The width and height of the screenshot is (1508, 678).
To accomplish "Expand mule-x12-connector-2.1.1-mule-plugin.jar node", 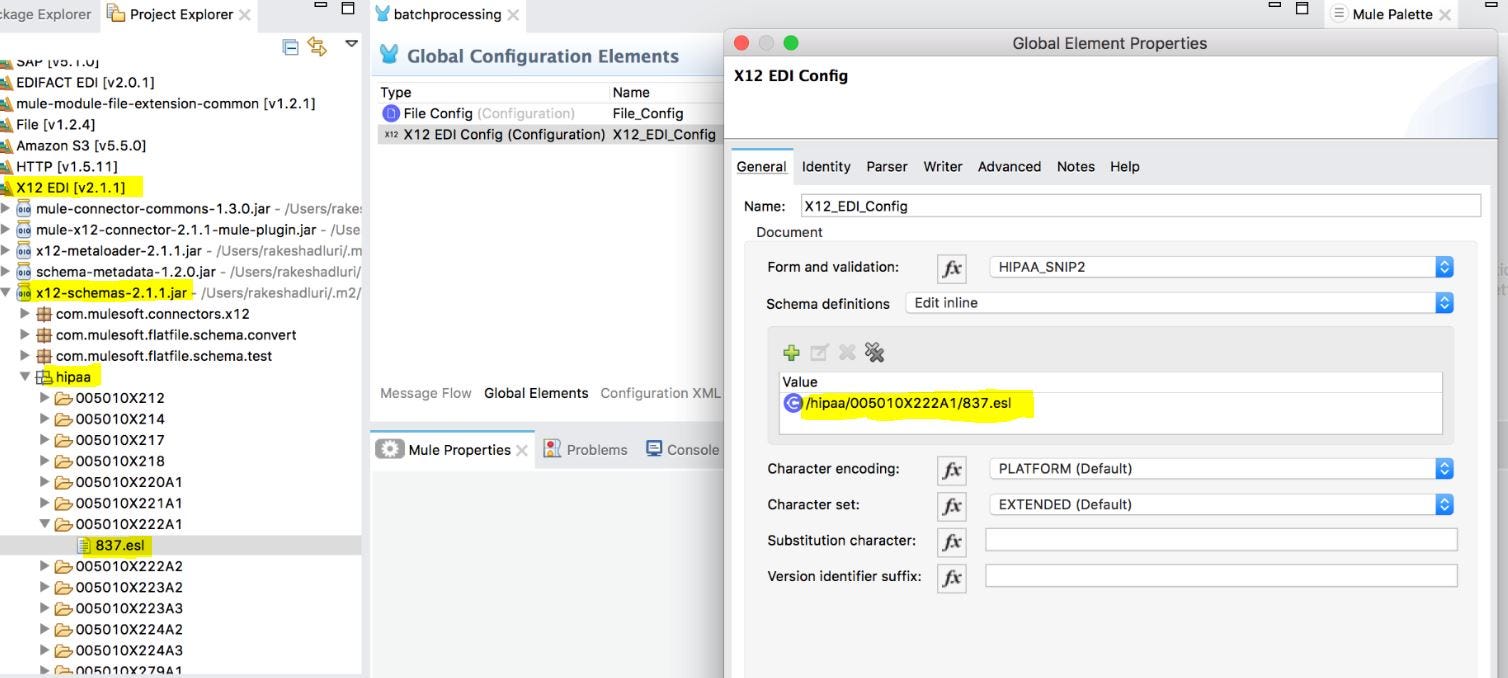I will (6, 229).
